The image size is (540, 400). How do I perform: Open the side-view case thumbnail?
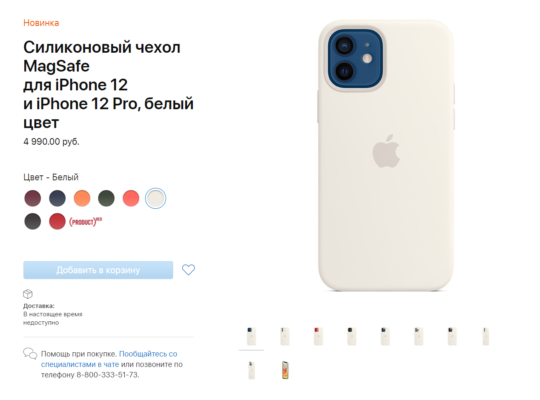(x=486, y=336)
